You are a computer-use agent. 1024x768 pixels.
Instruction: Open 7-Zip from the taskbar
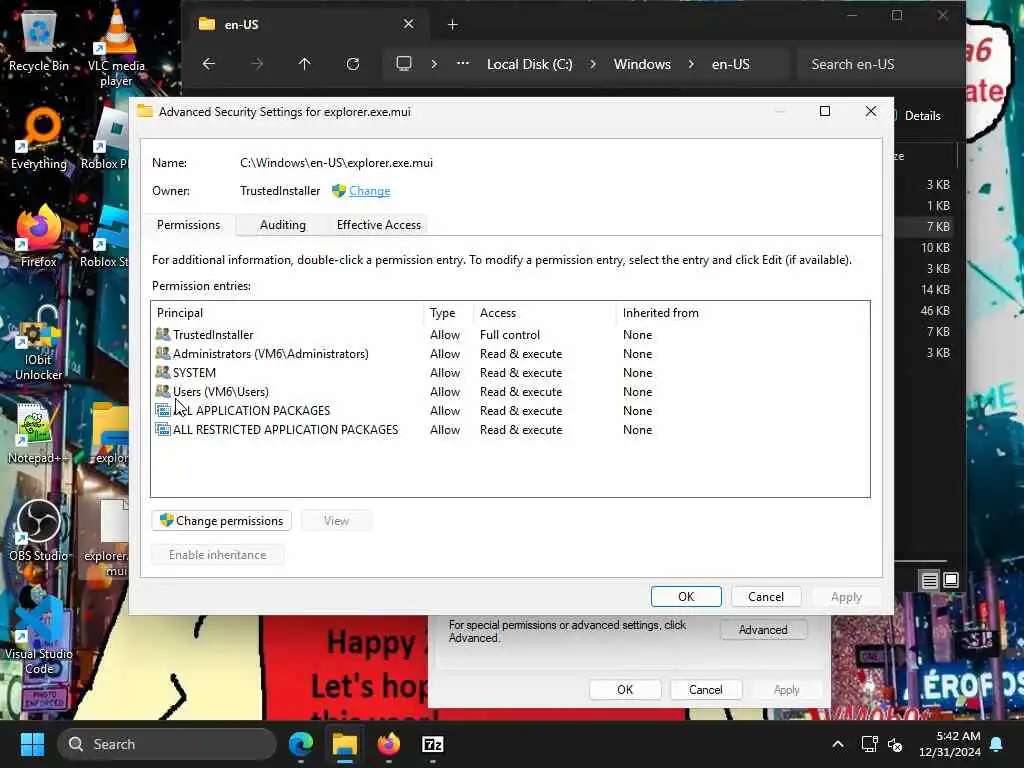pyautogui.click(x=432, y=744)
